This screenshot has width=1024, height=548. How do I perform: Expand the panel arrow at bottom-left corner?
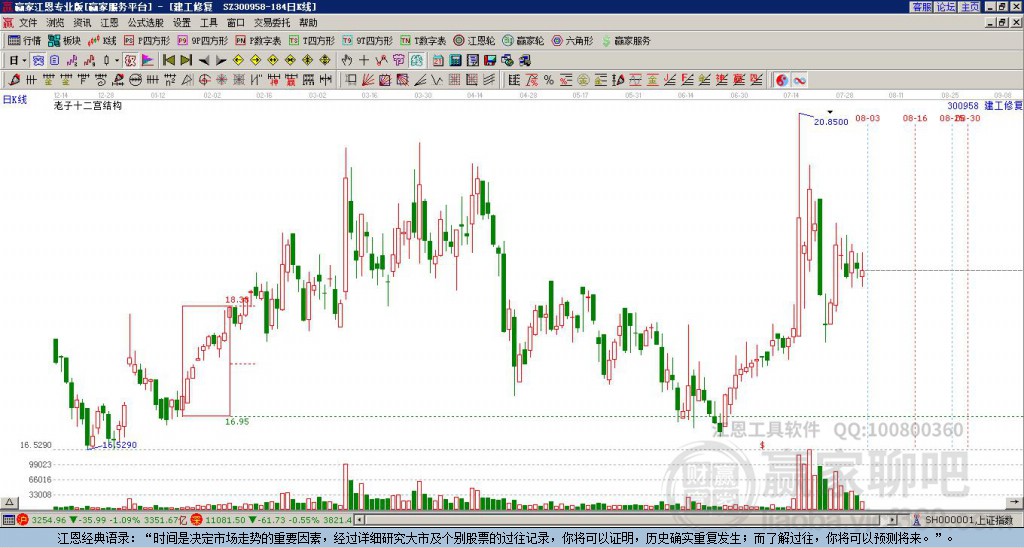pos(8,502)
